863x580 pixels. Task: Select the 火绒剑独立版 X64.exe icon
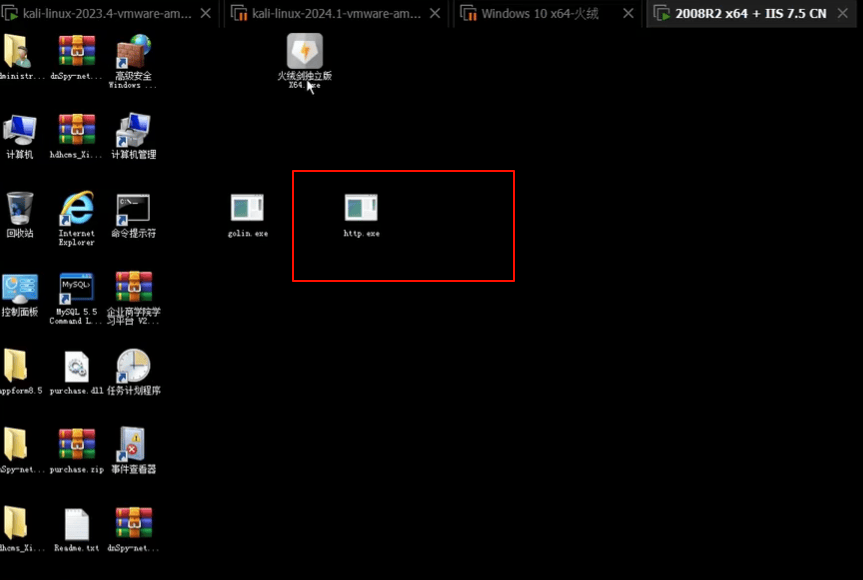[304, 52]
